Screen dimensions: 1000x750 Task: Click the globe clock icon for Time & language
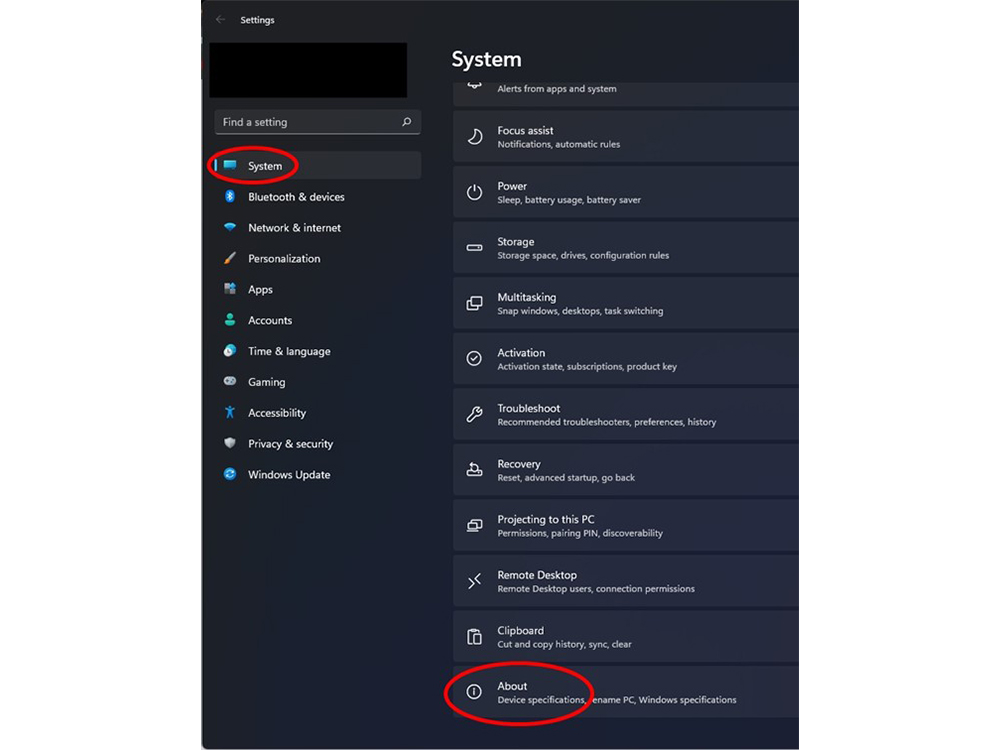pyautogui.click(x=230, y=351)
